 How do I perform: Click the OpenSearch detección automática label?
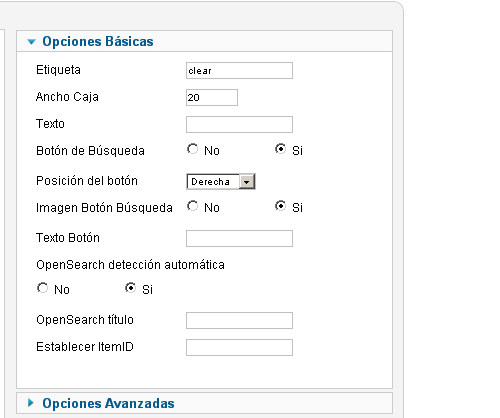click(130, 265)
